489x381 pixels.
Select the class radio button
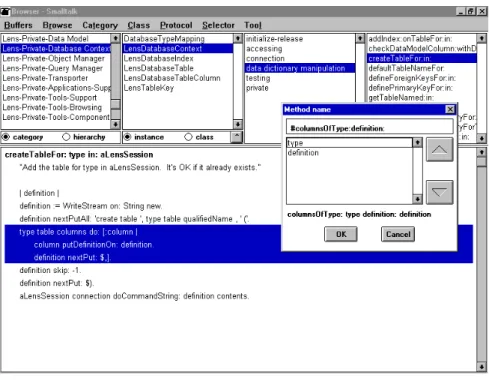[x=188, y=137]
